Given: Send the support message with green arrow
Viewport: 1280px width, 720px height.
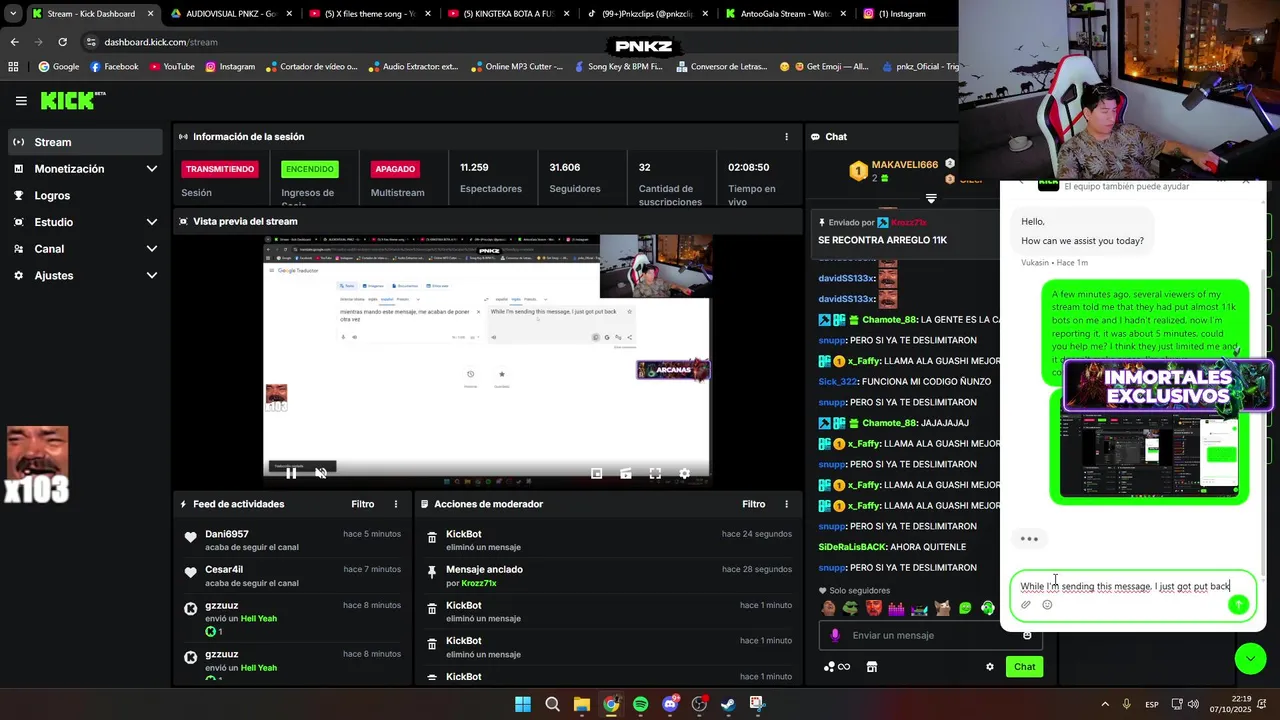Looking at the screenshot, I should (1238, 604).
